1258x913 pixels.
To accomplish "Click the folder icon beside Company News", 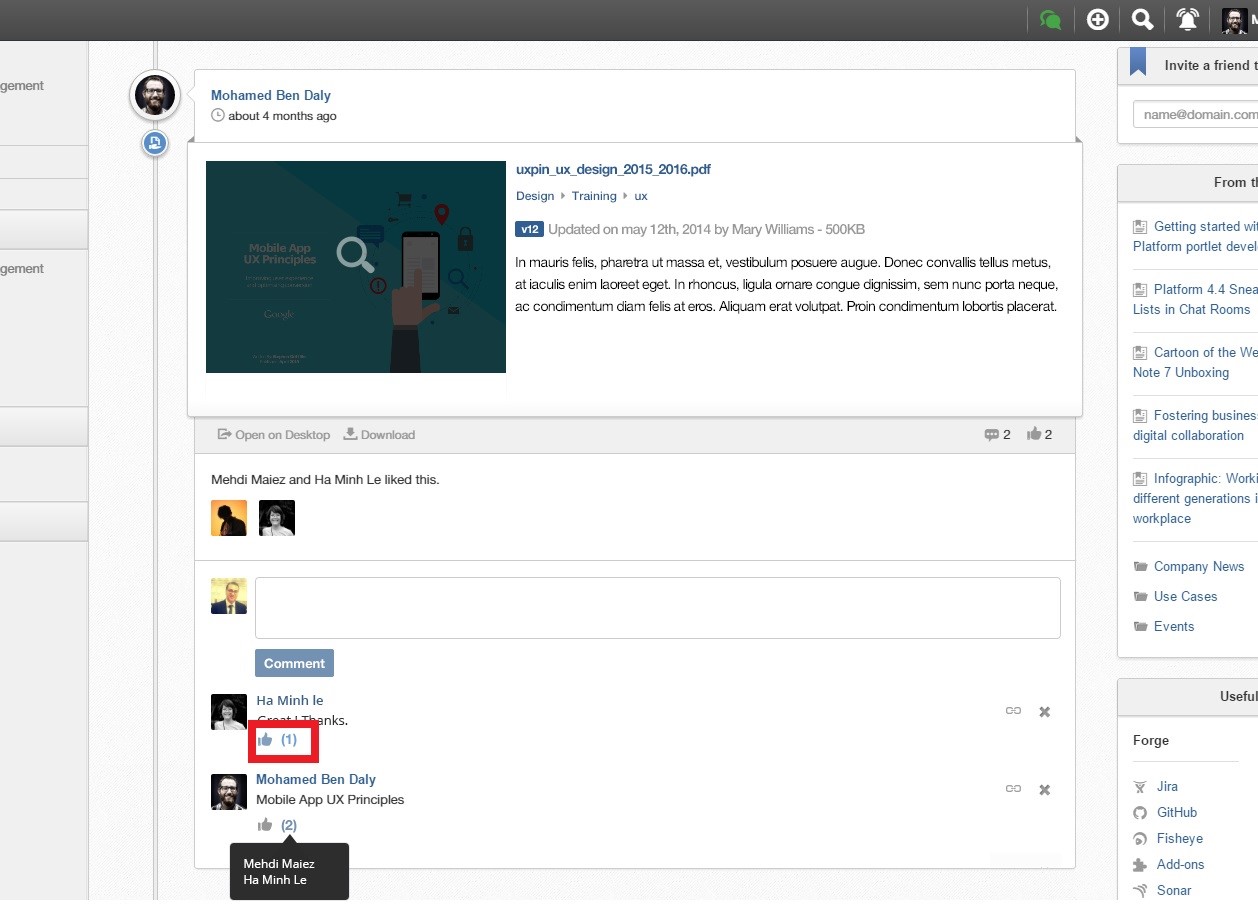I will tap(1140, 567).
